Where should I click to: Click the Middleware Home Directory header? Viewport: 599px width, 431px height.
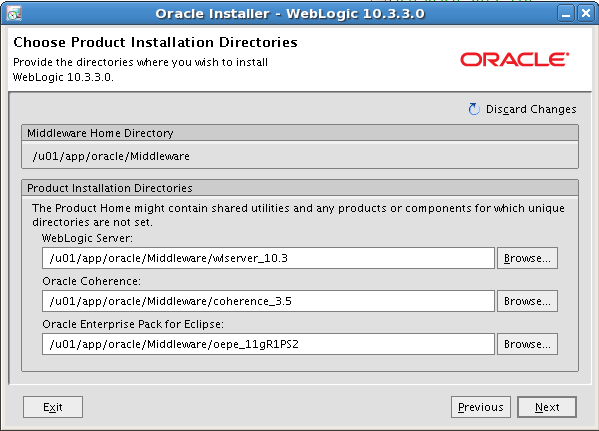point(300,133)
